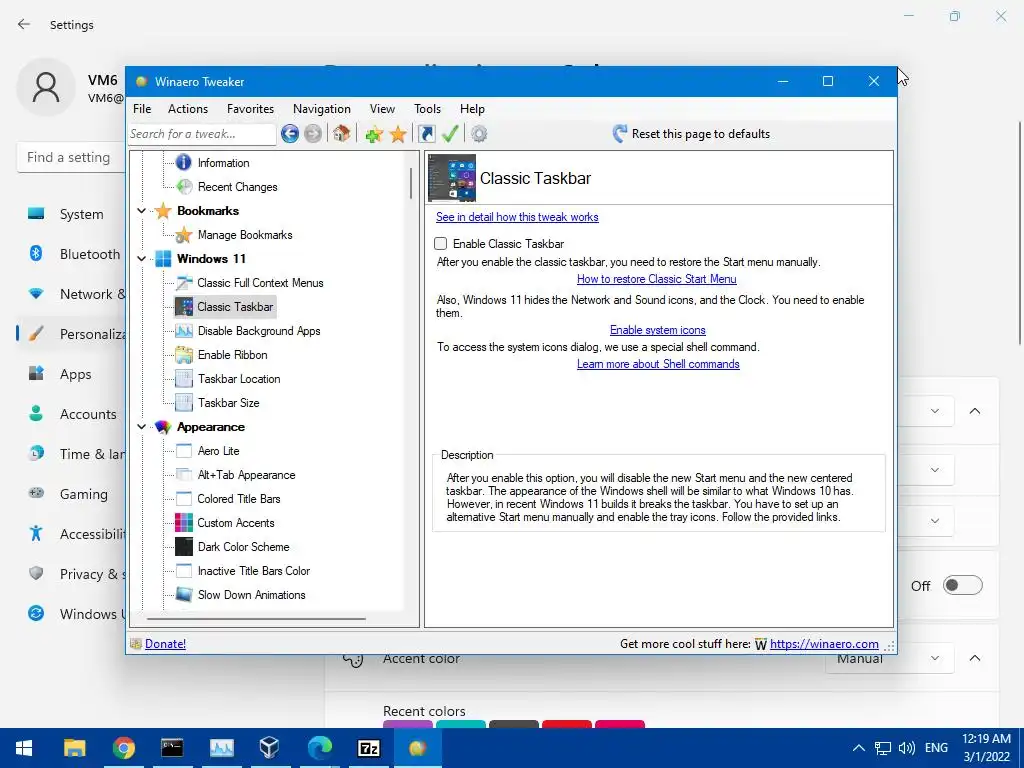Click the greyed Forward arrow in Winaero toolbar
This screenshot has height=768, width=1024.
(x=313, y=134)
